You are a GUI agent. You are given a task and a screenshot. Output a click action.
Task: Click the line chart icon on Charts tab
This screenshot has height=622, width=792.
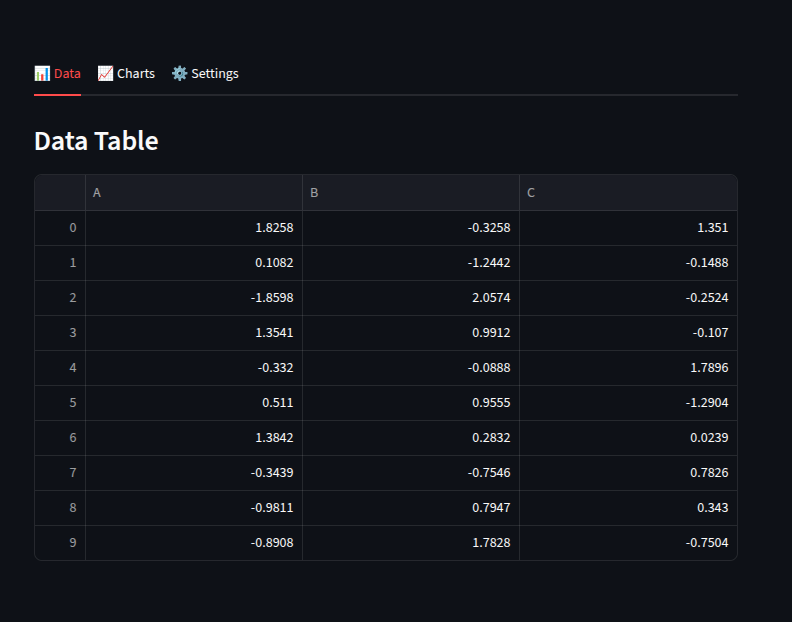pos(105,73)
